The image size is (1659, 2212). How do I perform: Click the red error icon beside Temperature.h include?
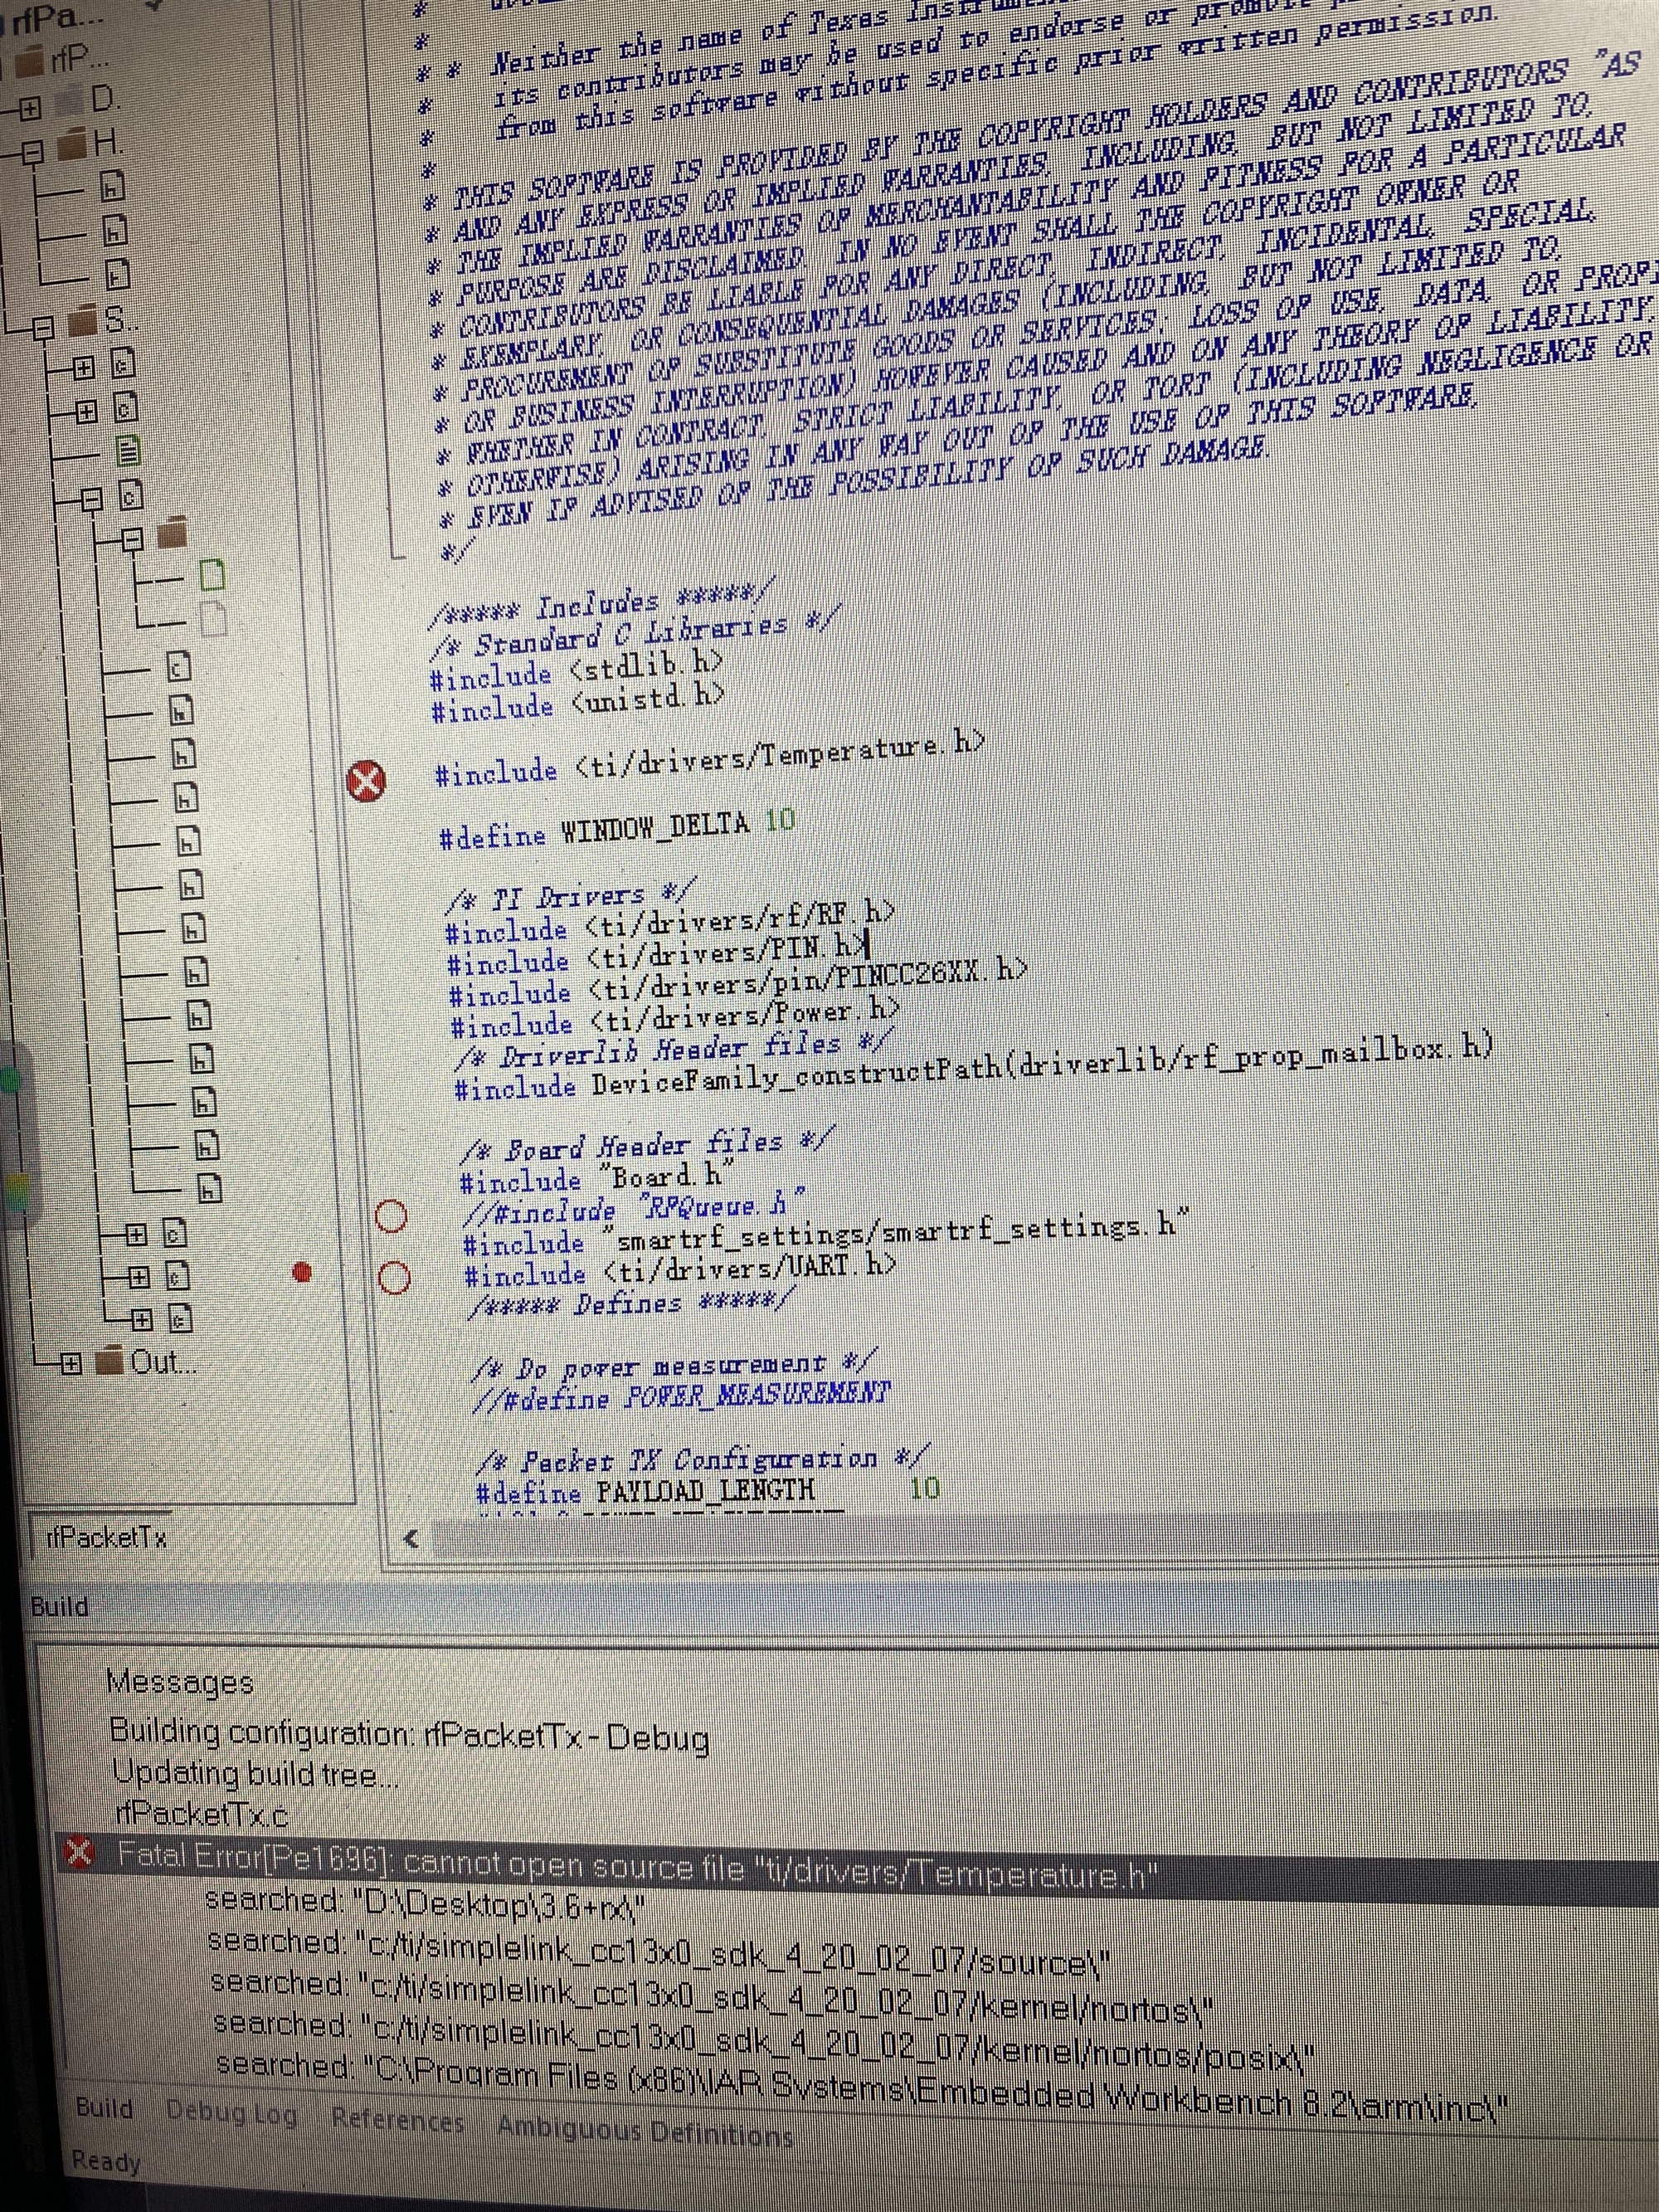tap(365, 780)
